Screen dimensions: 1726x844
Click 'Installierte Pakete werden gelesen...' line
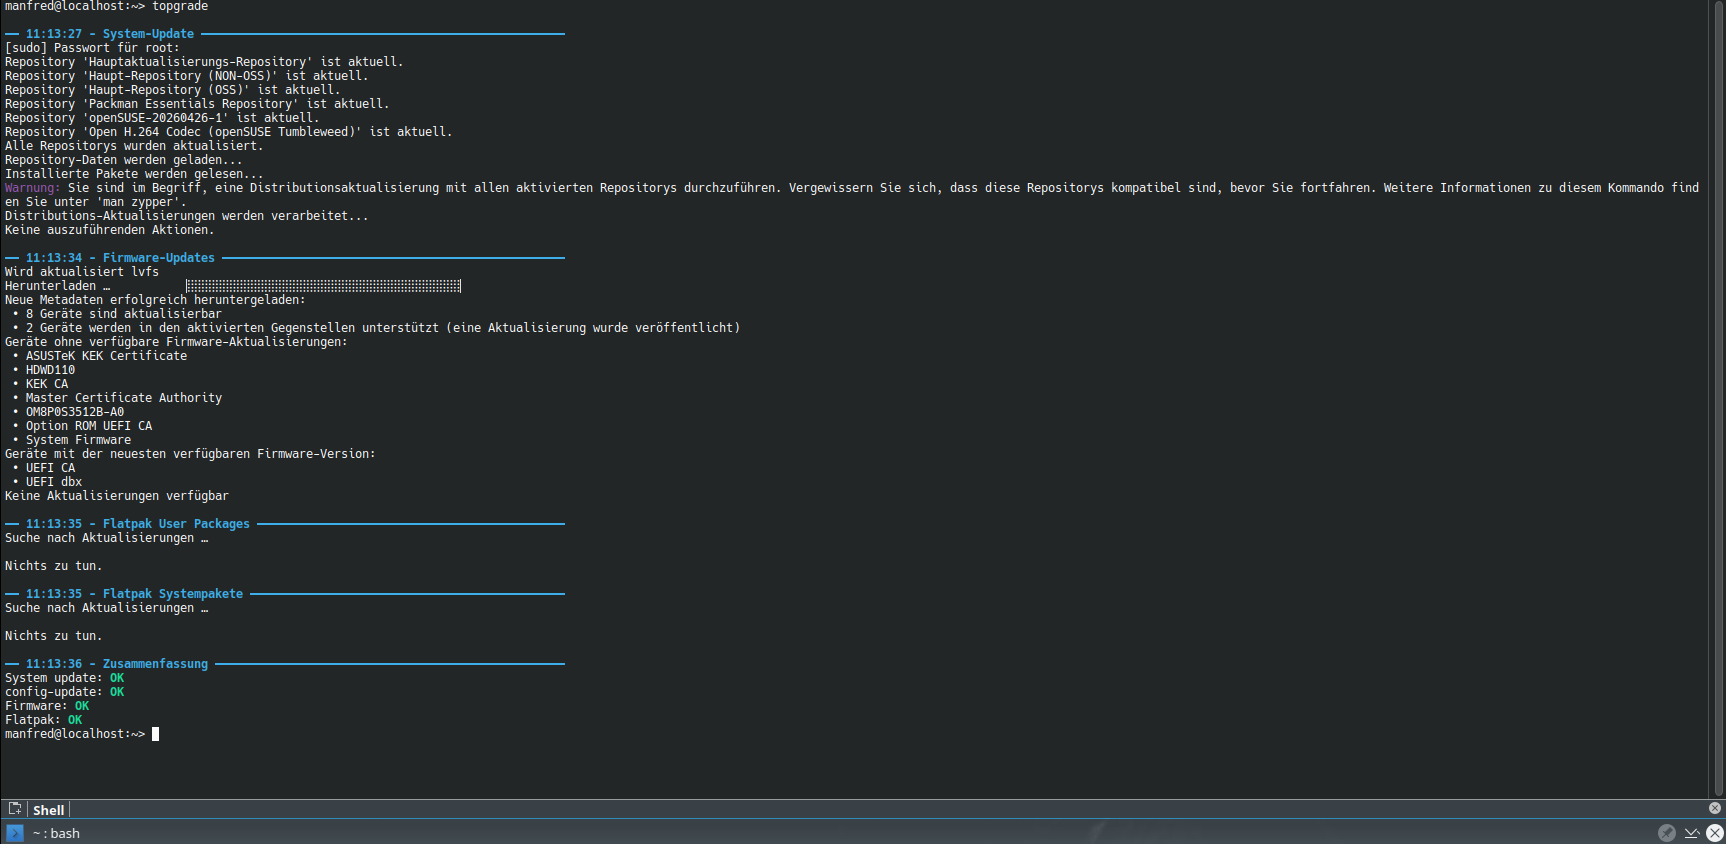click(134, 174)
